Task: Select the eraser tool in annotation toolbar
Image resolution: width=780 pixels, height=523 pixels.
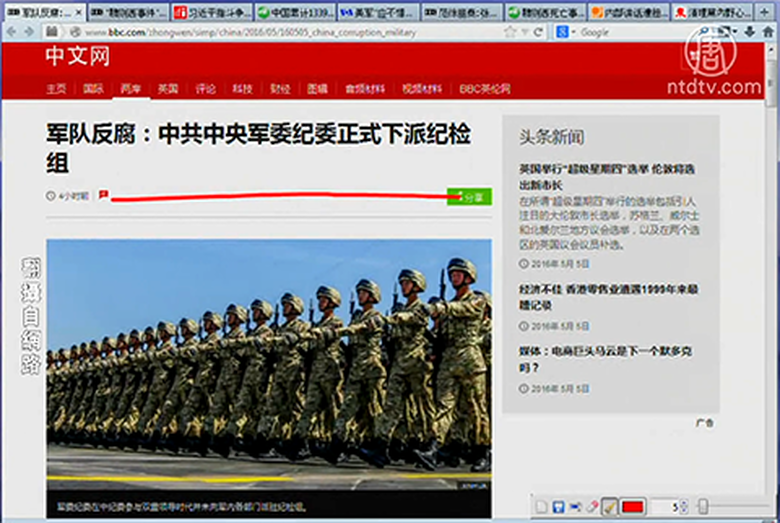Action: click(x=592, y=508)
